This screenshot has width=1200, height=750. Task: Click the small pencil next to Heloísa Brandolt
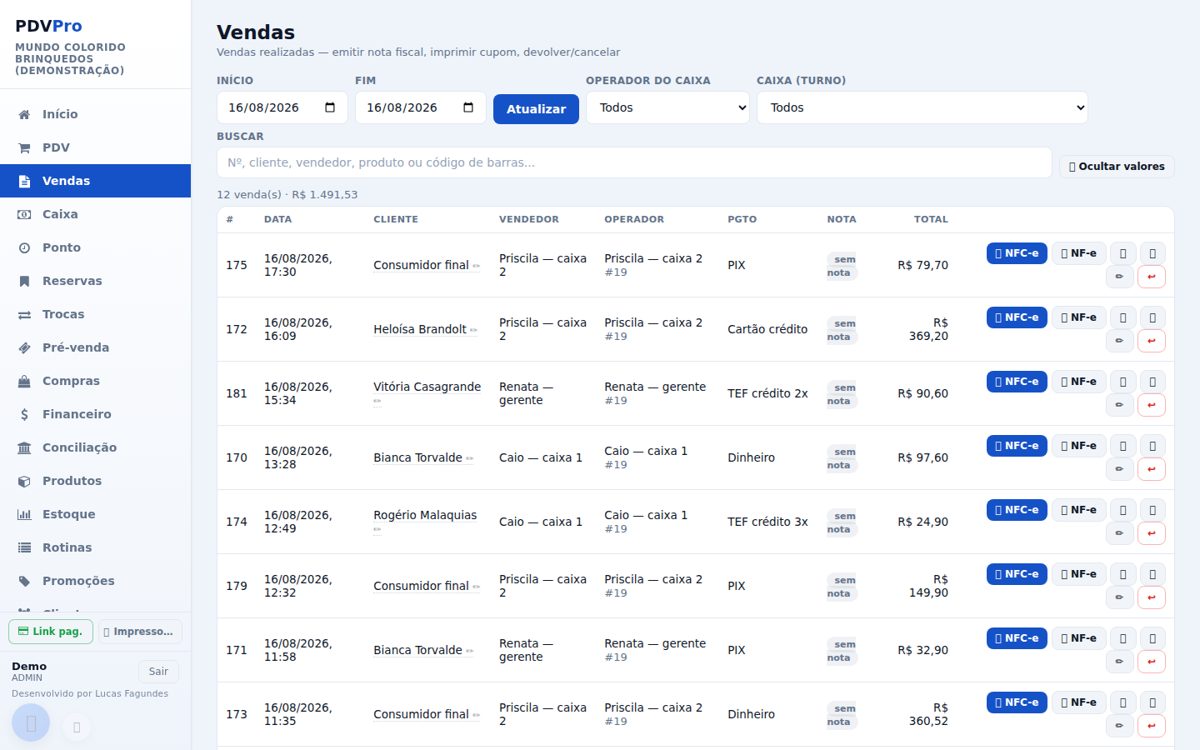tap(474, 330)
